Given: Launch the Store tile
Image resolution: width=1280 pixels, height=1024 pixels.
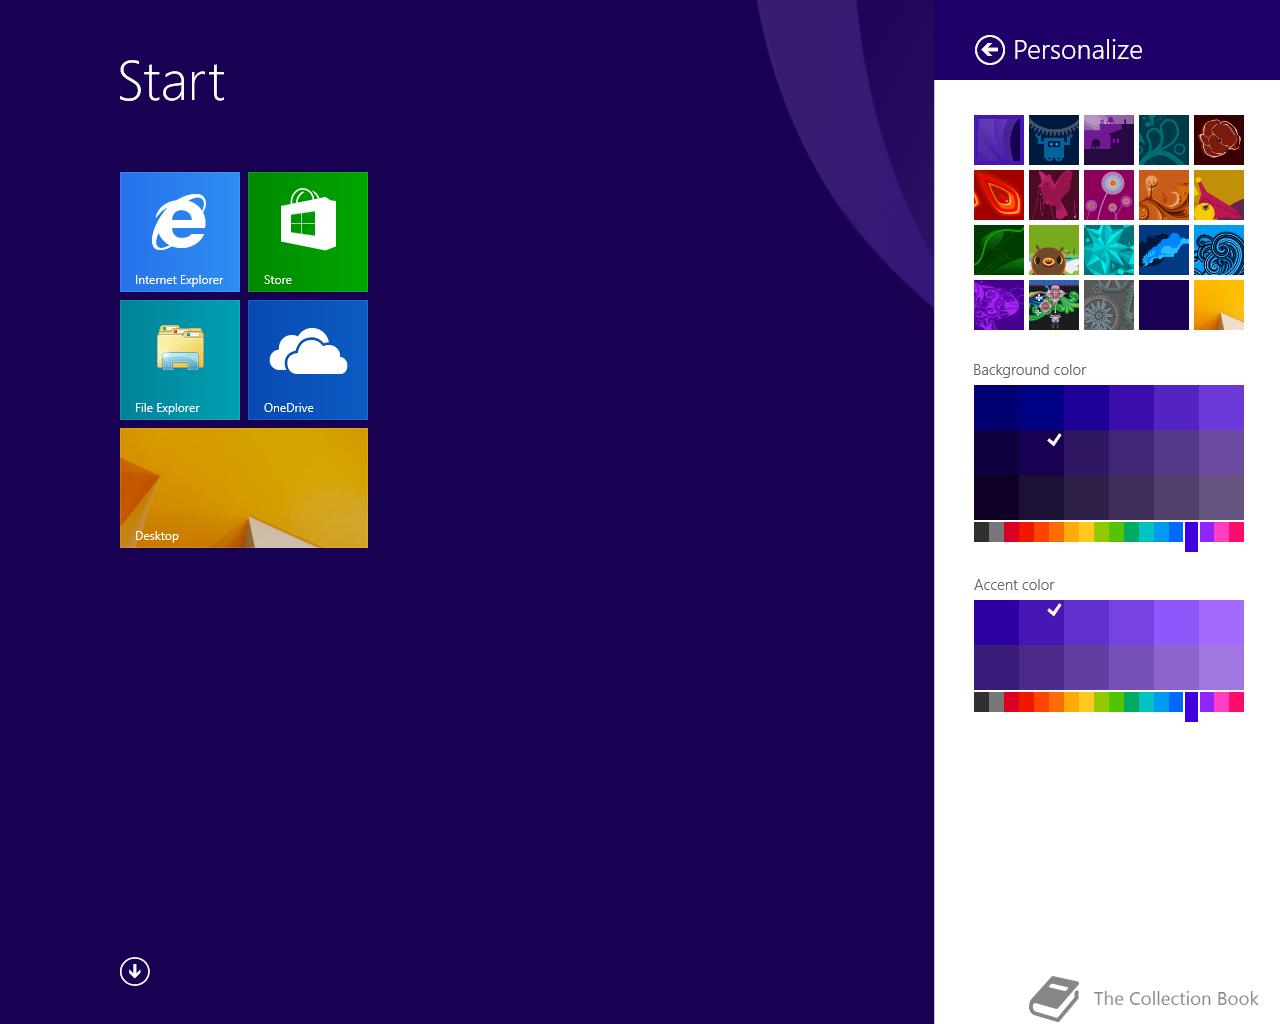Looking at the screenshot, I should [308, 232].
